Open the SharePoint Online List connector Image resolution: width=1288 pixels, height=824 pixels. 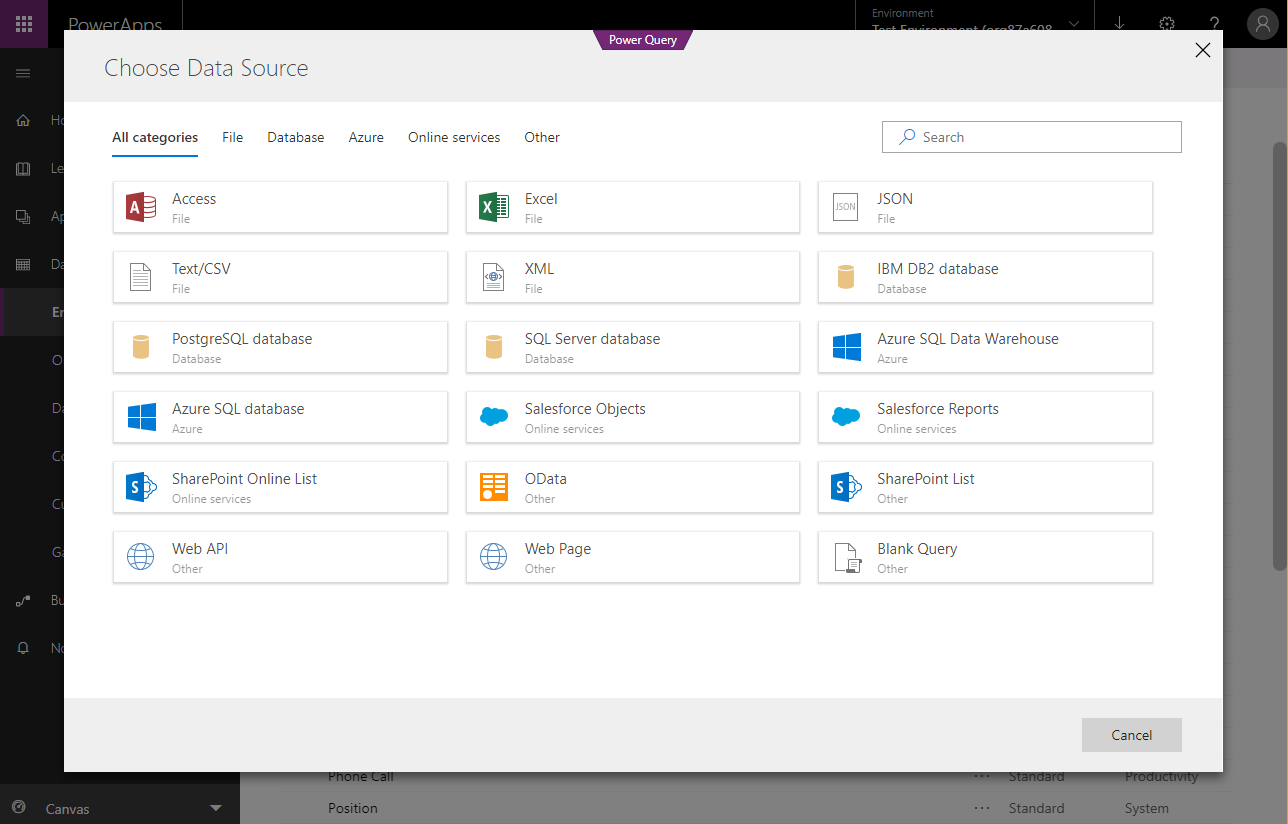coord(280,487)
